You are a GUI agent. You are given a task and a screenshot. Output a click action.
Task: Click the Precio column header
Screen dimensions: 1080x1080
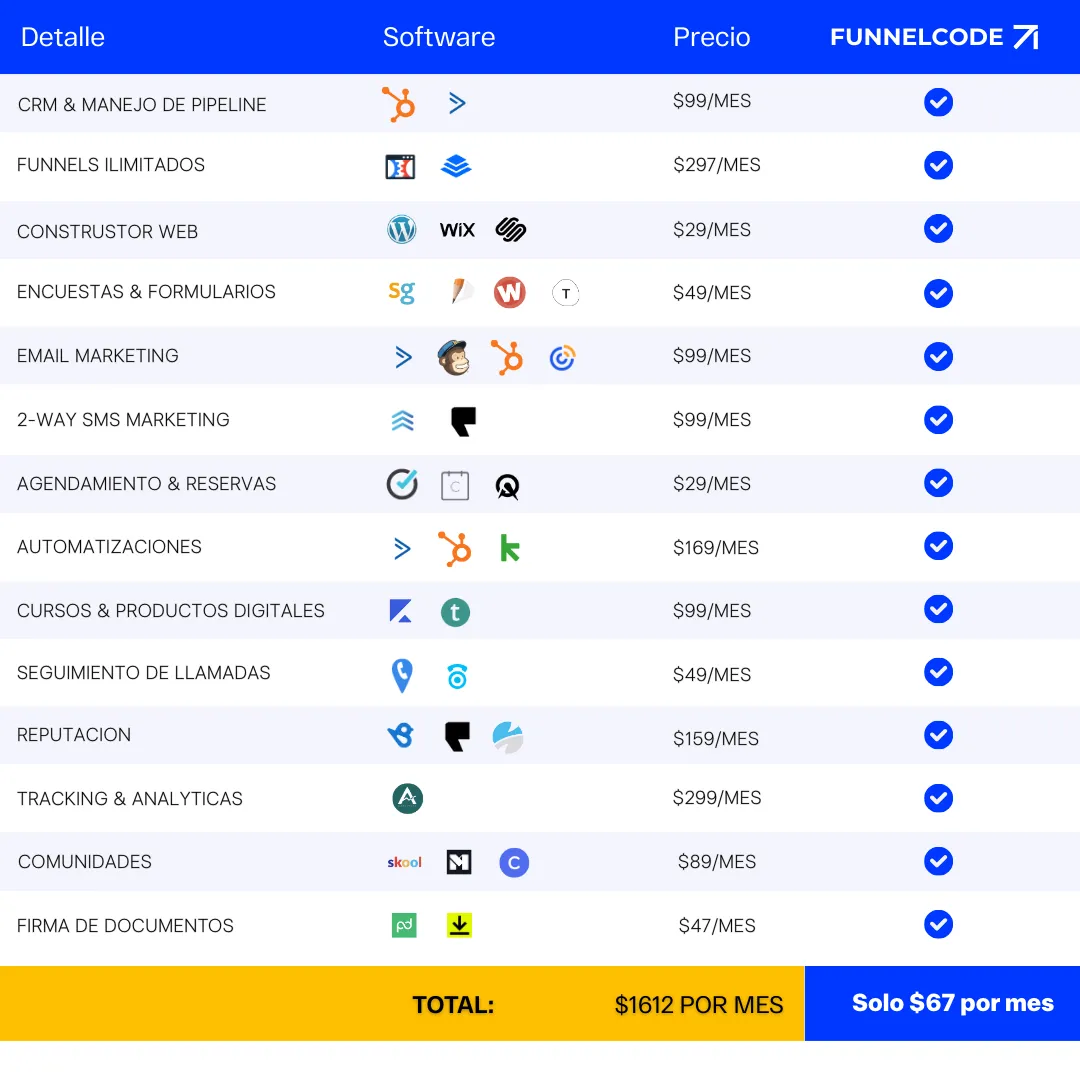coord(711,37)
